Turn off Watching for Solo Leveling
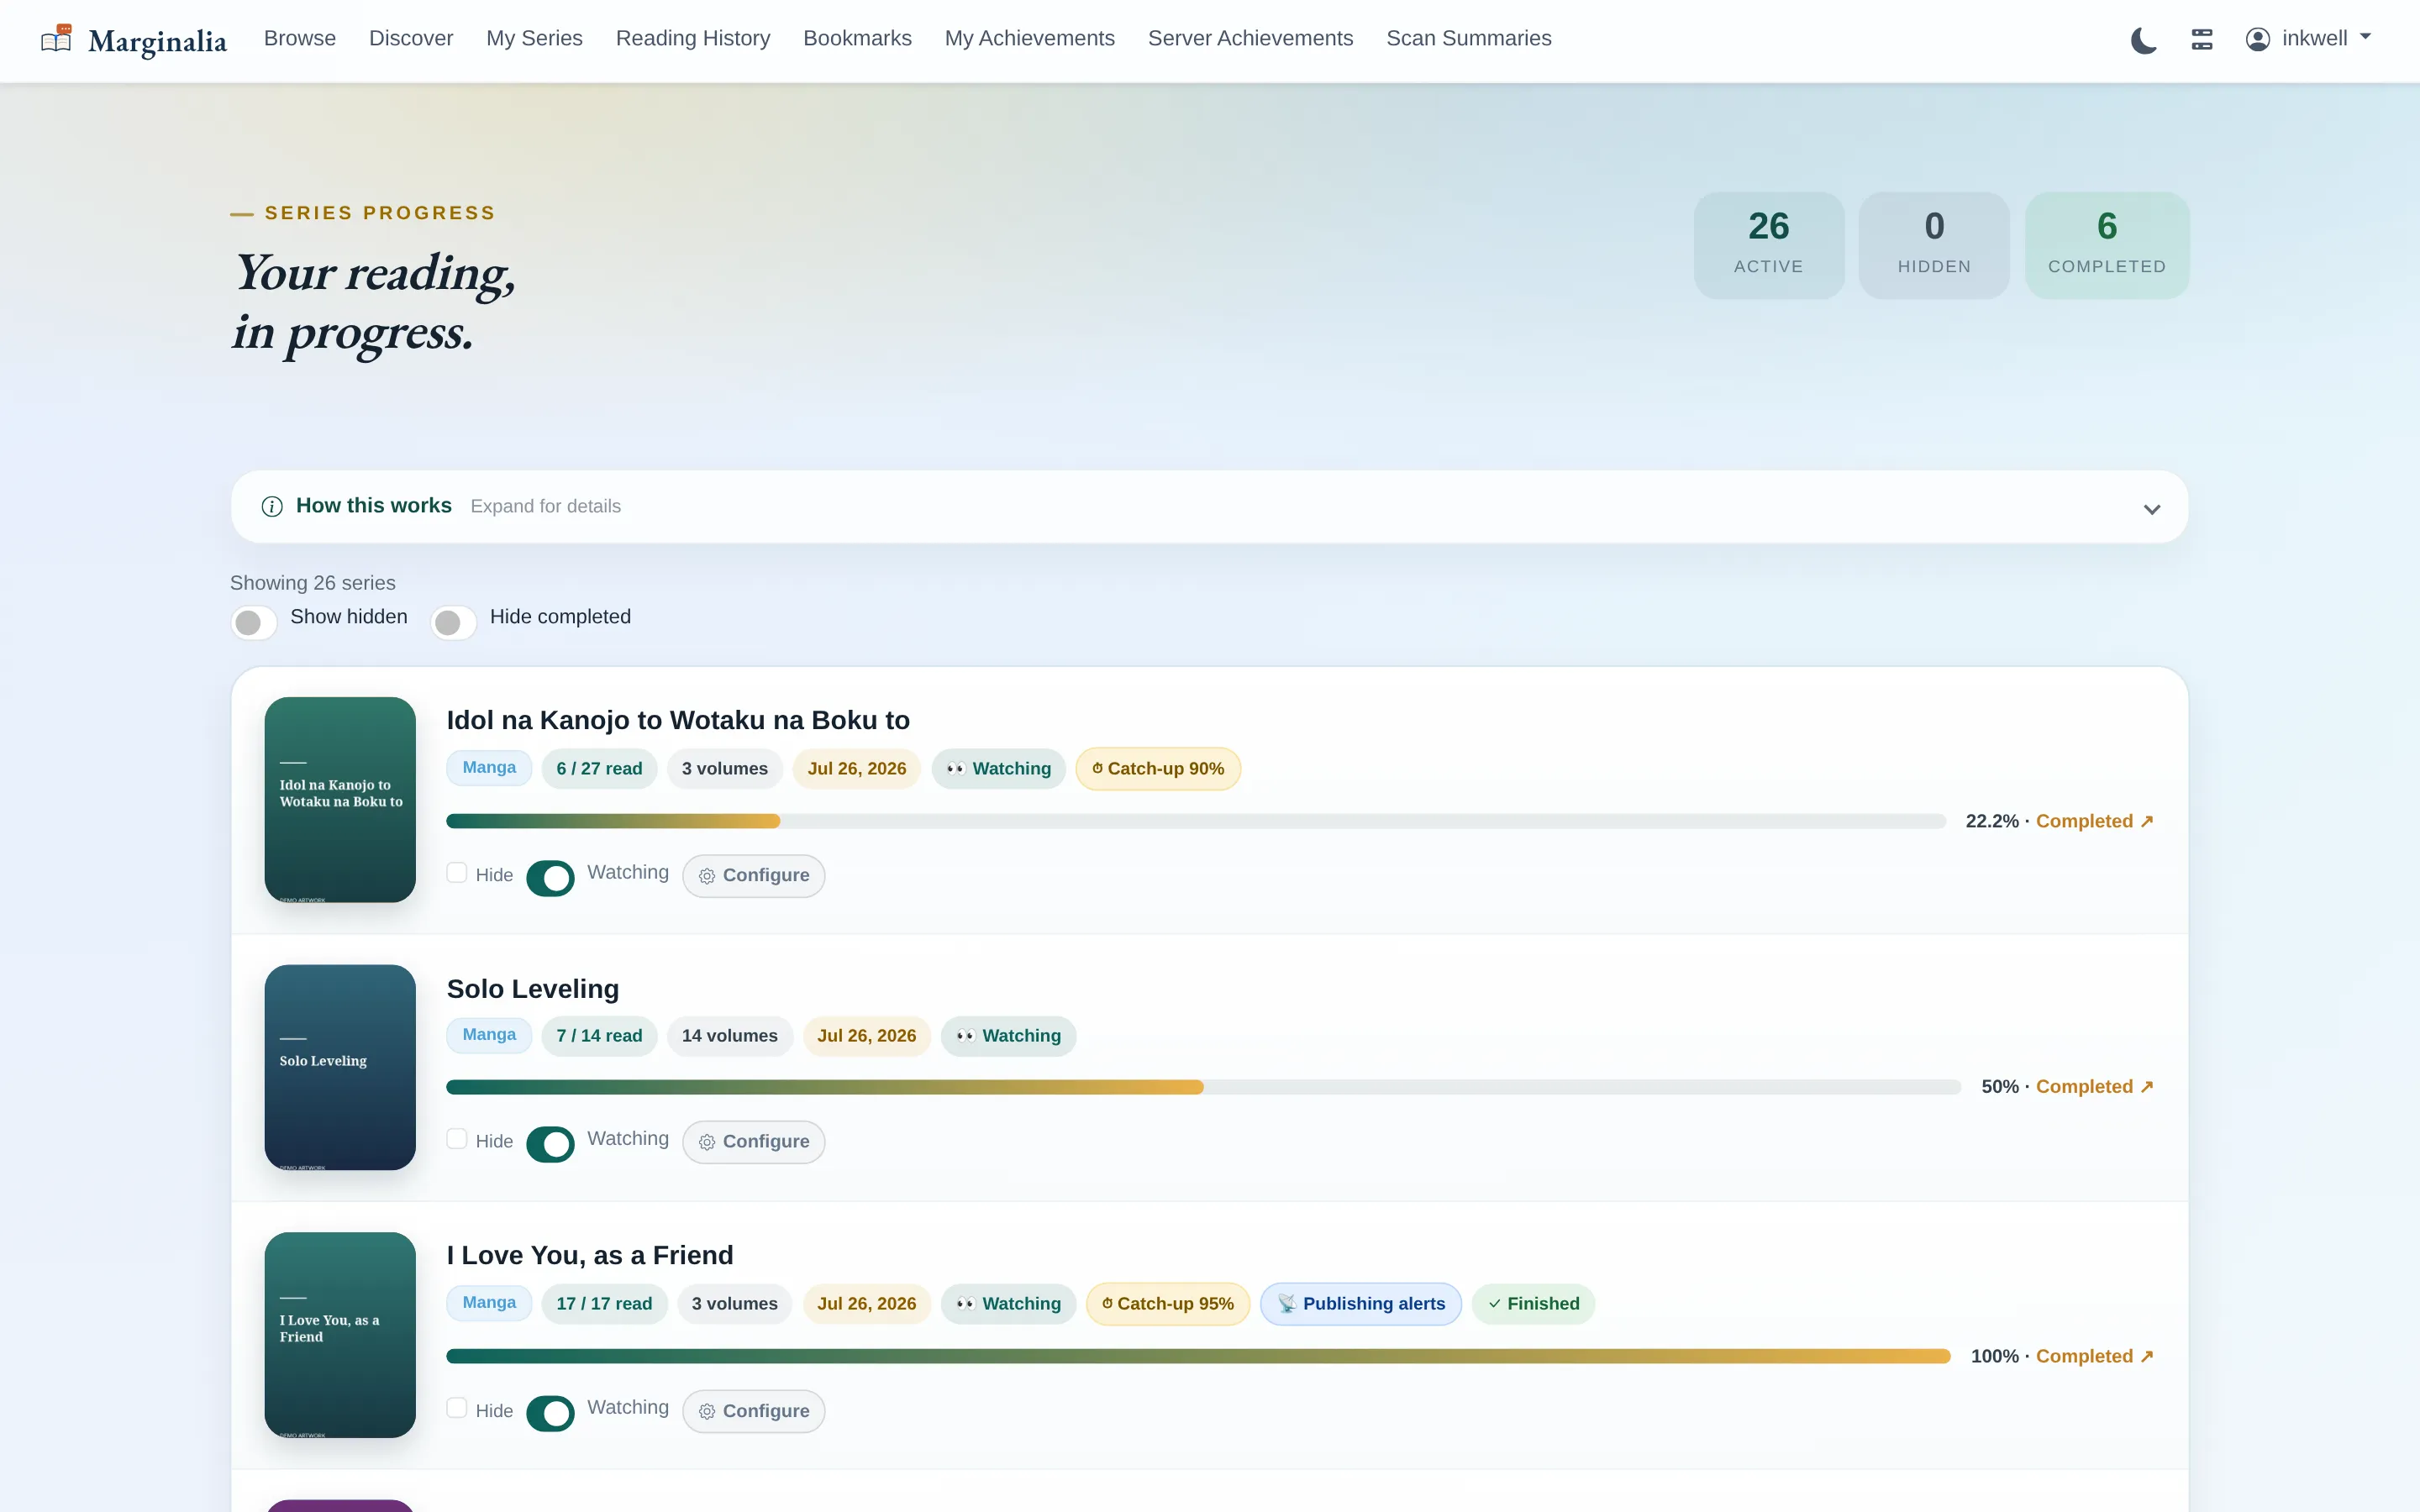This screenshot has width=2420, height=1512. click(550, 1144)
